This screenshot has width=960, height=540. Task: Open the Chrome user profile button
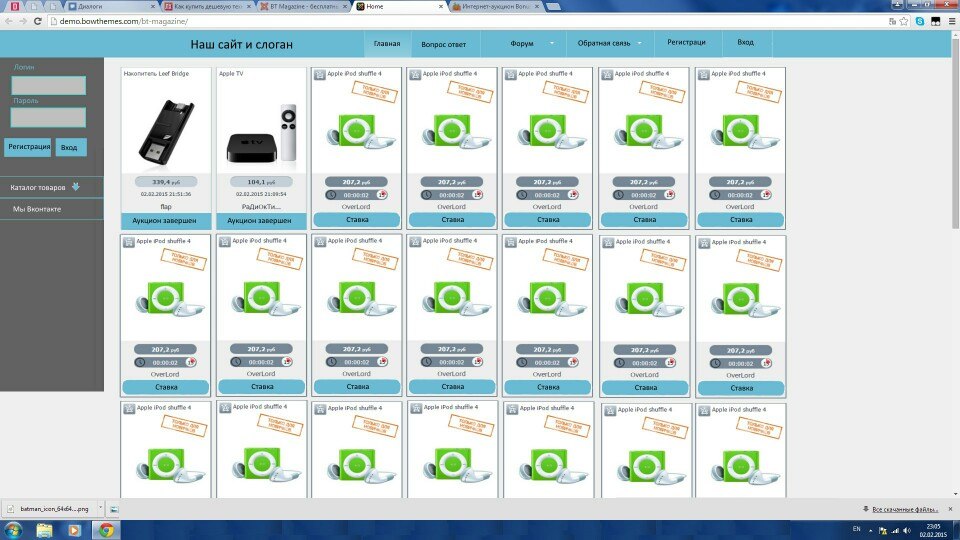click(897, 4)
